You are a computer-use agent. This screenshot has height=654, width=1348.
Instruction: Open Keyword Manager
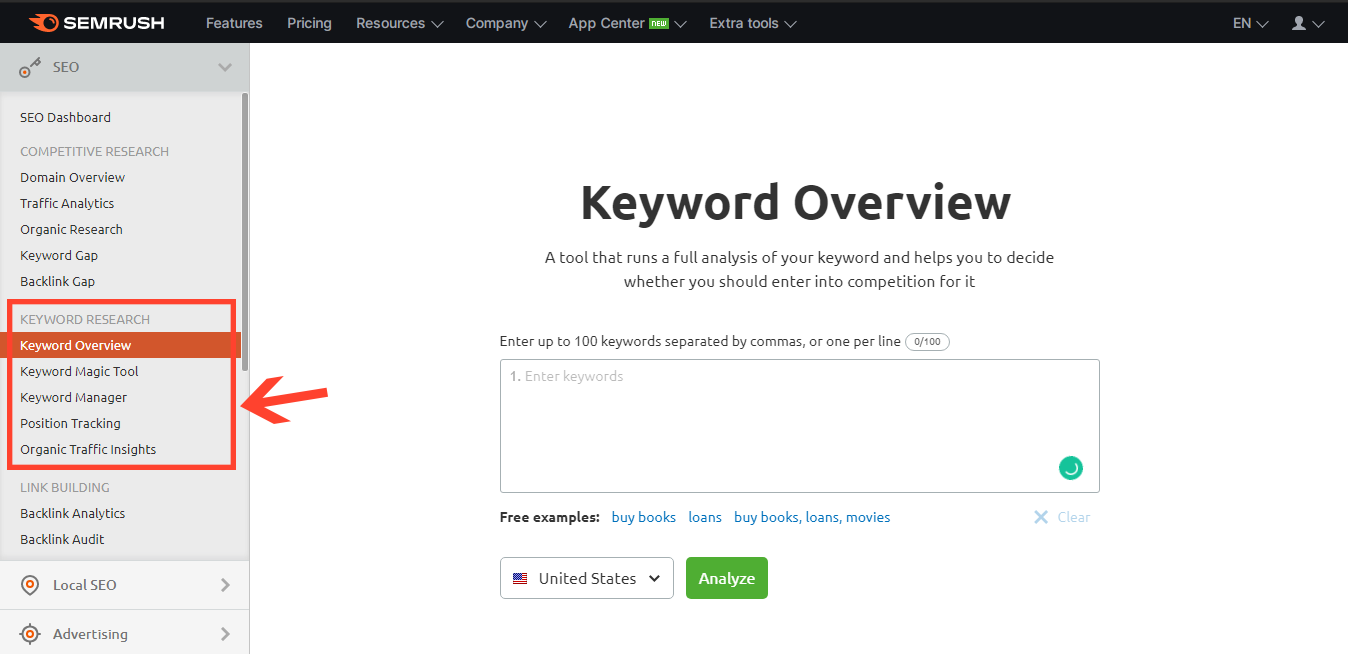coord(73,397)
